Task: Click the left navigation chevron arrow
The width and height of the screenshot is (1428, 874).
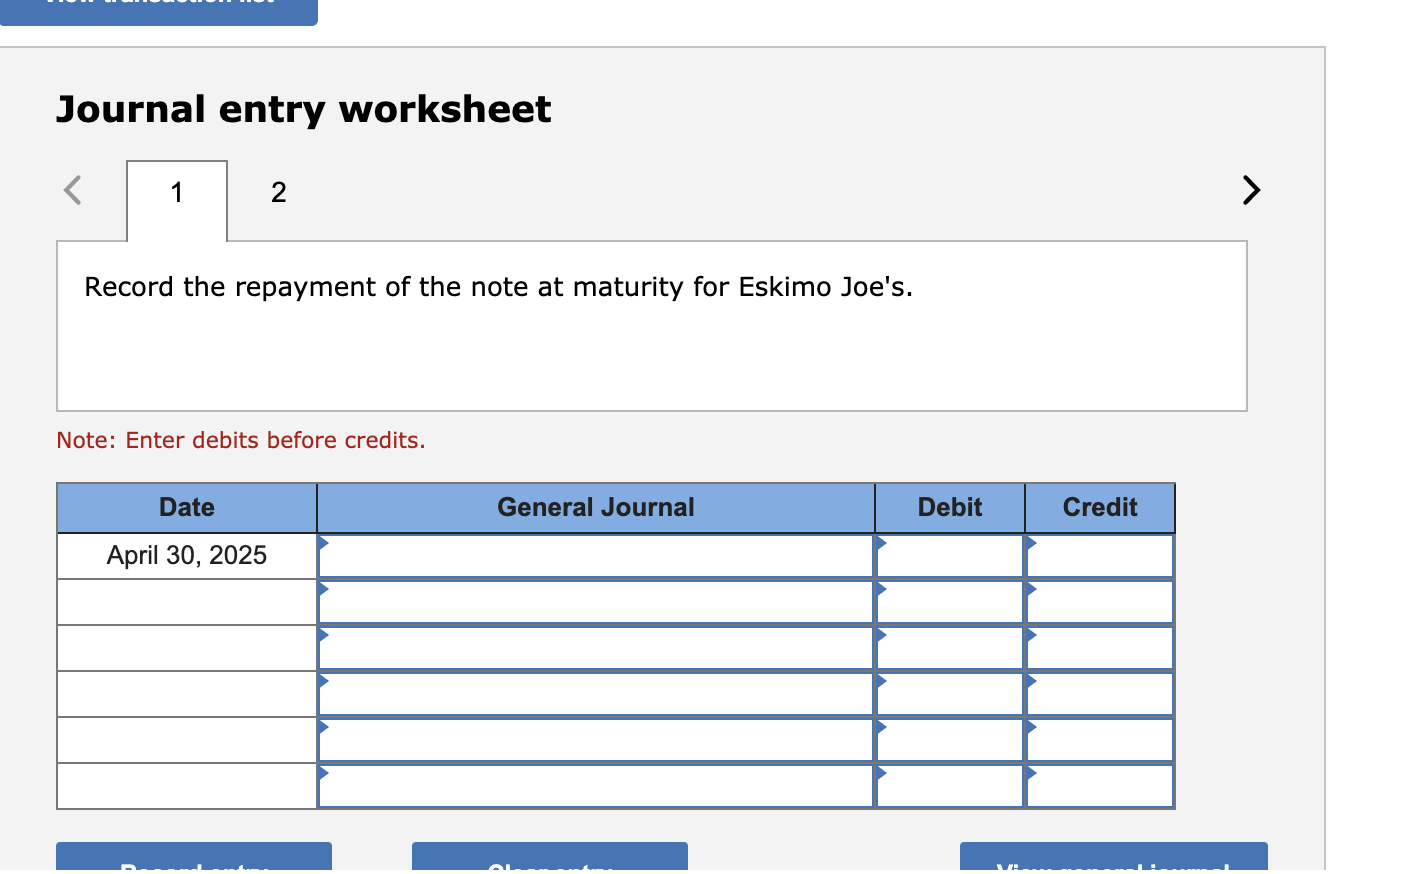Action: [71, 190]
